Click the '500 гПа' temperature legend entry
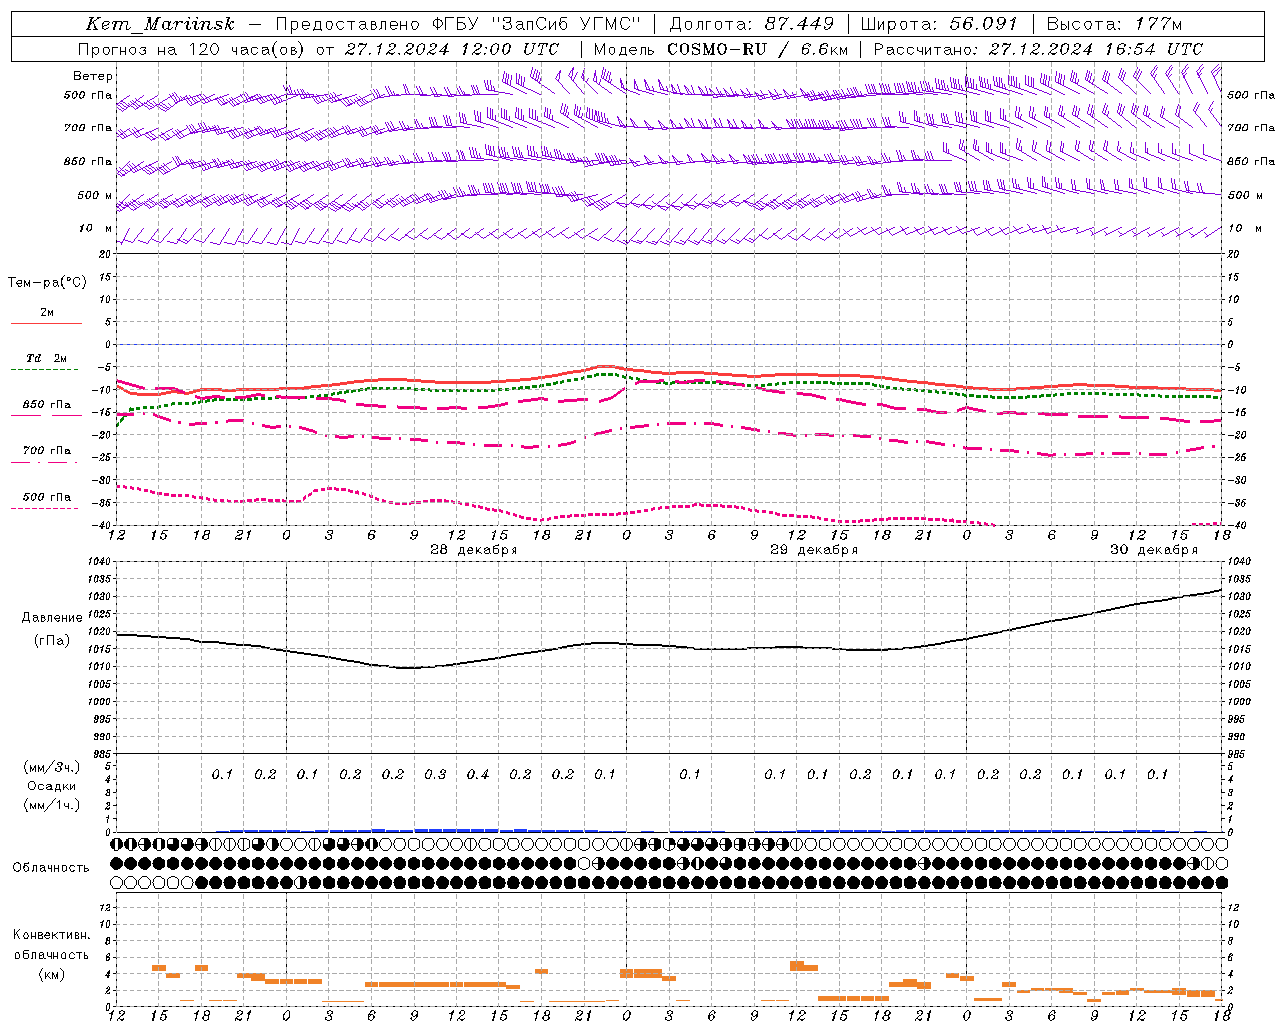 47,497
